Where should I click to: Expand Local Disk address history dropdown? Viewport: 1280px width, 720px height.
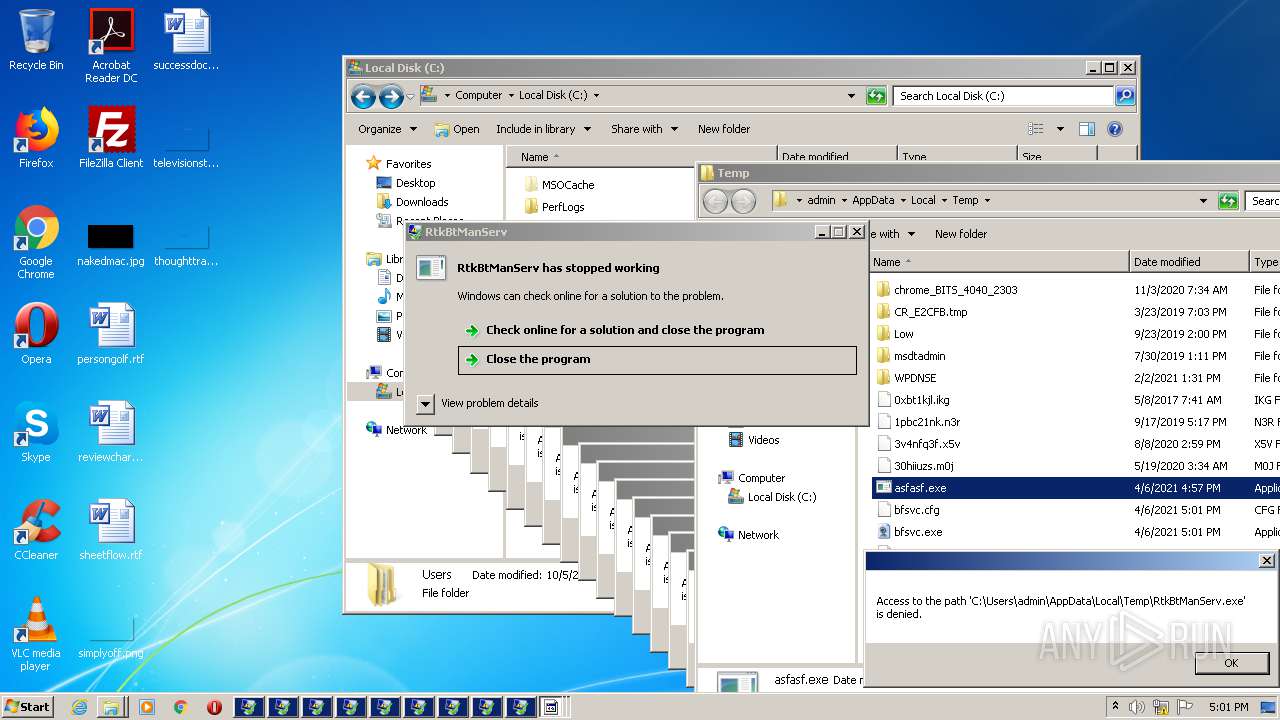851,96
